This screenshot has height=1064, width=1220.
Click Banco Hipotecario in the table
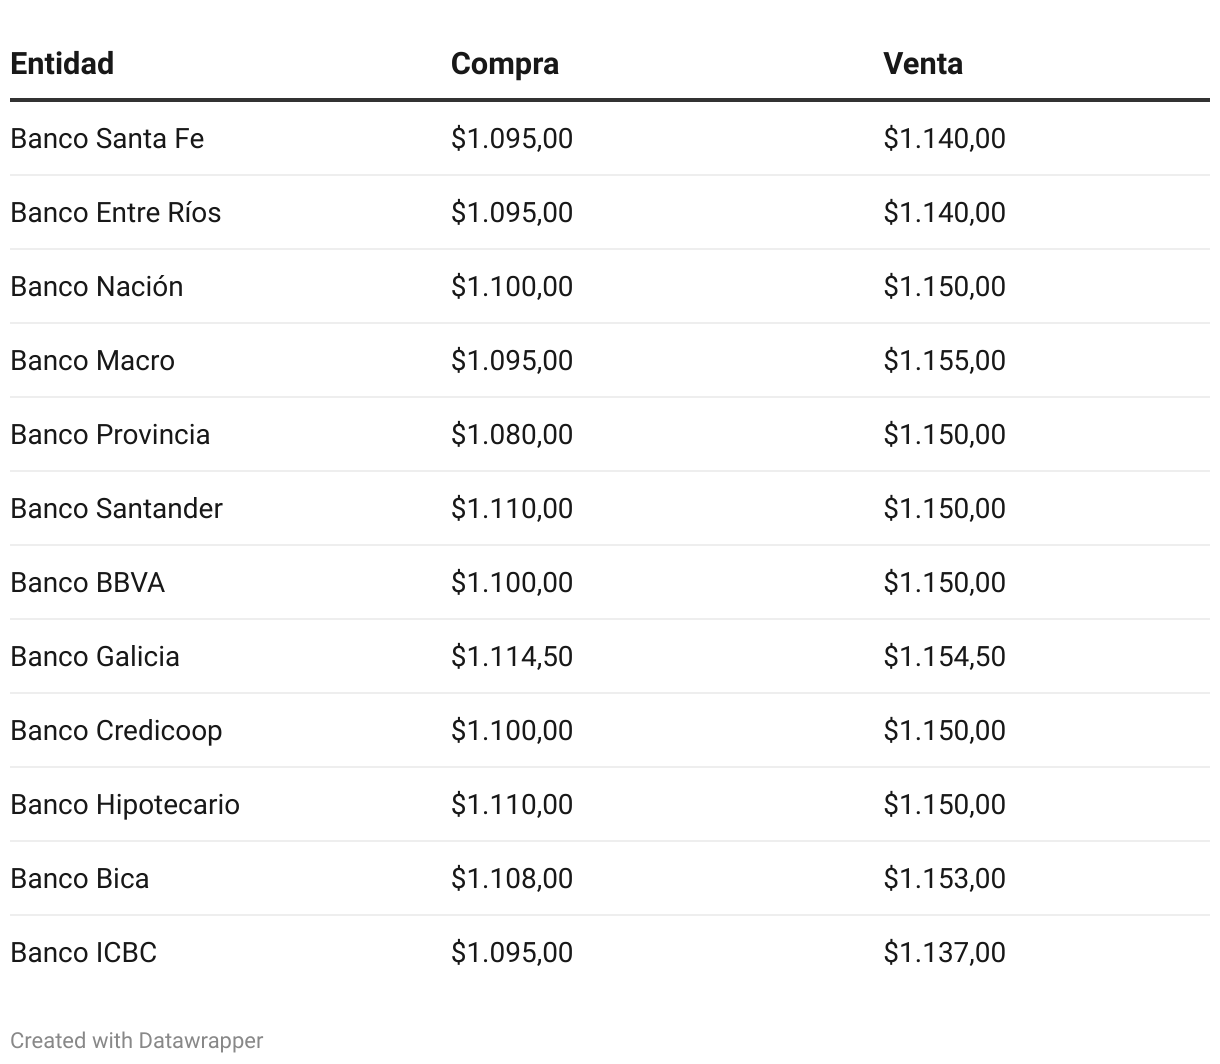click(125, 804)
